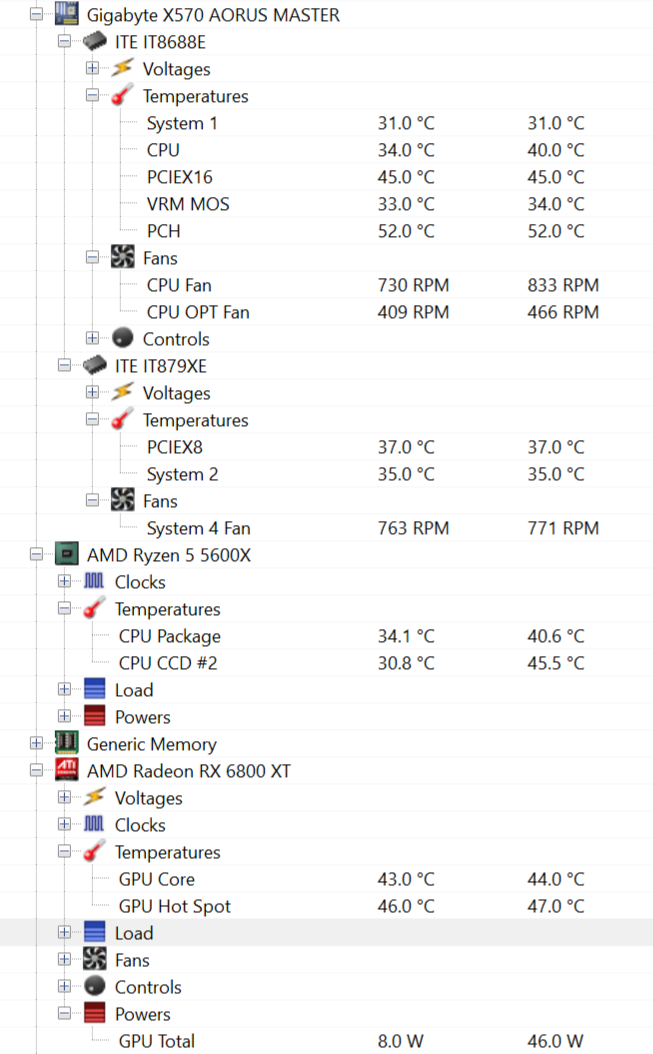Collapse the ITE IT879XE node

pos(64,365)
